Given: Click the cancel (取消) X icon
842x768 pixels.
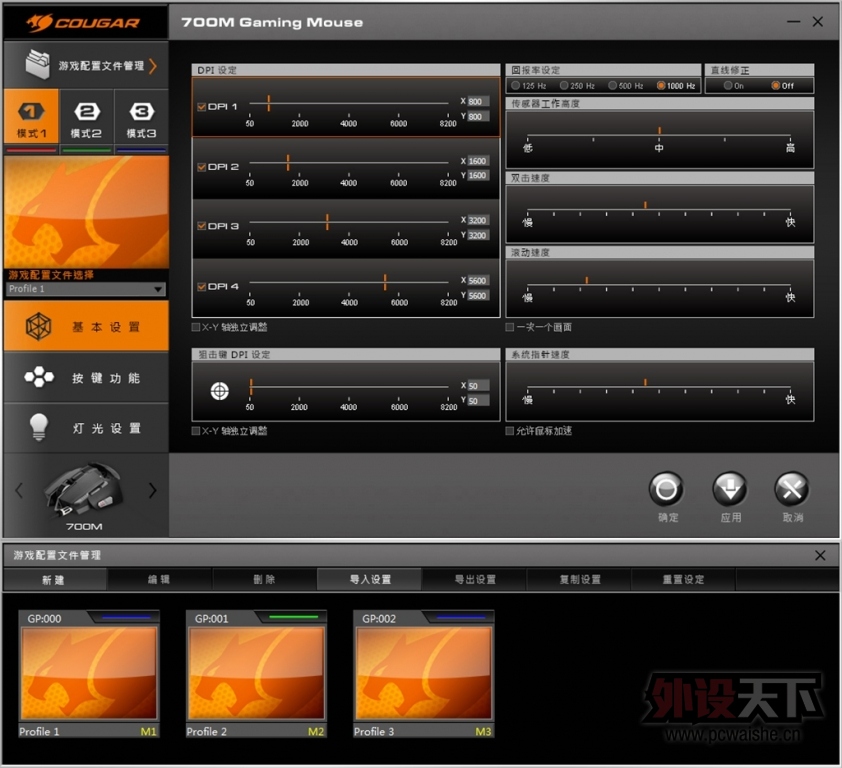Looking at the screenshot, I should (792, 489).
